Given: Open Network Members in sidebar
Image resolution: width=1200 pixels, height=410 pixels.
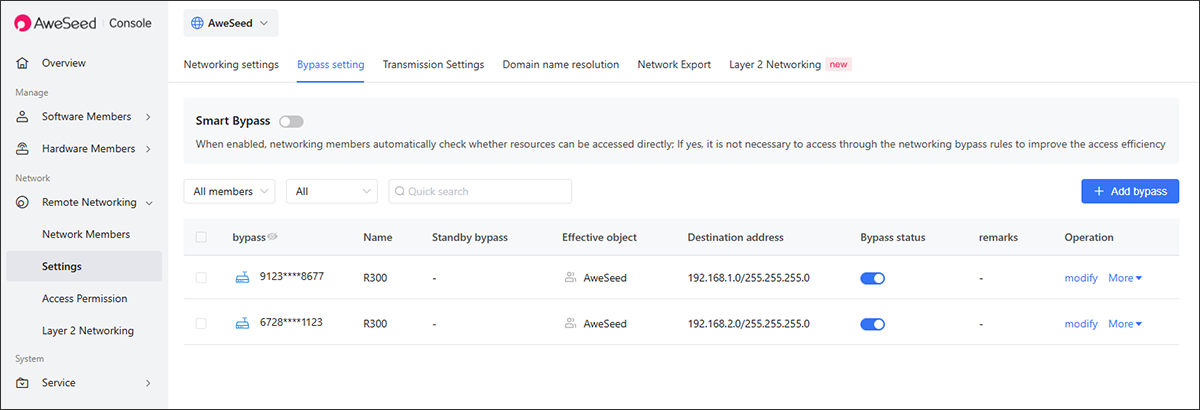Looking at the screenshot, I should [84, 234].
